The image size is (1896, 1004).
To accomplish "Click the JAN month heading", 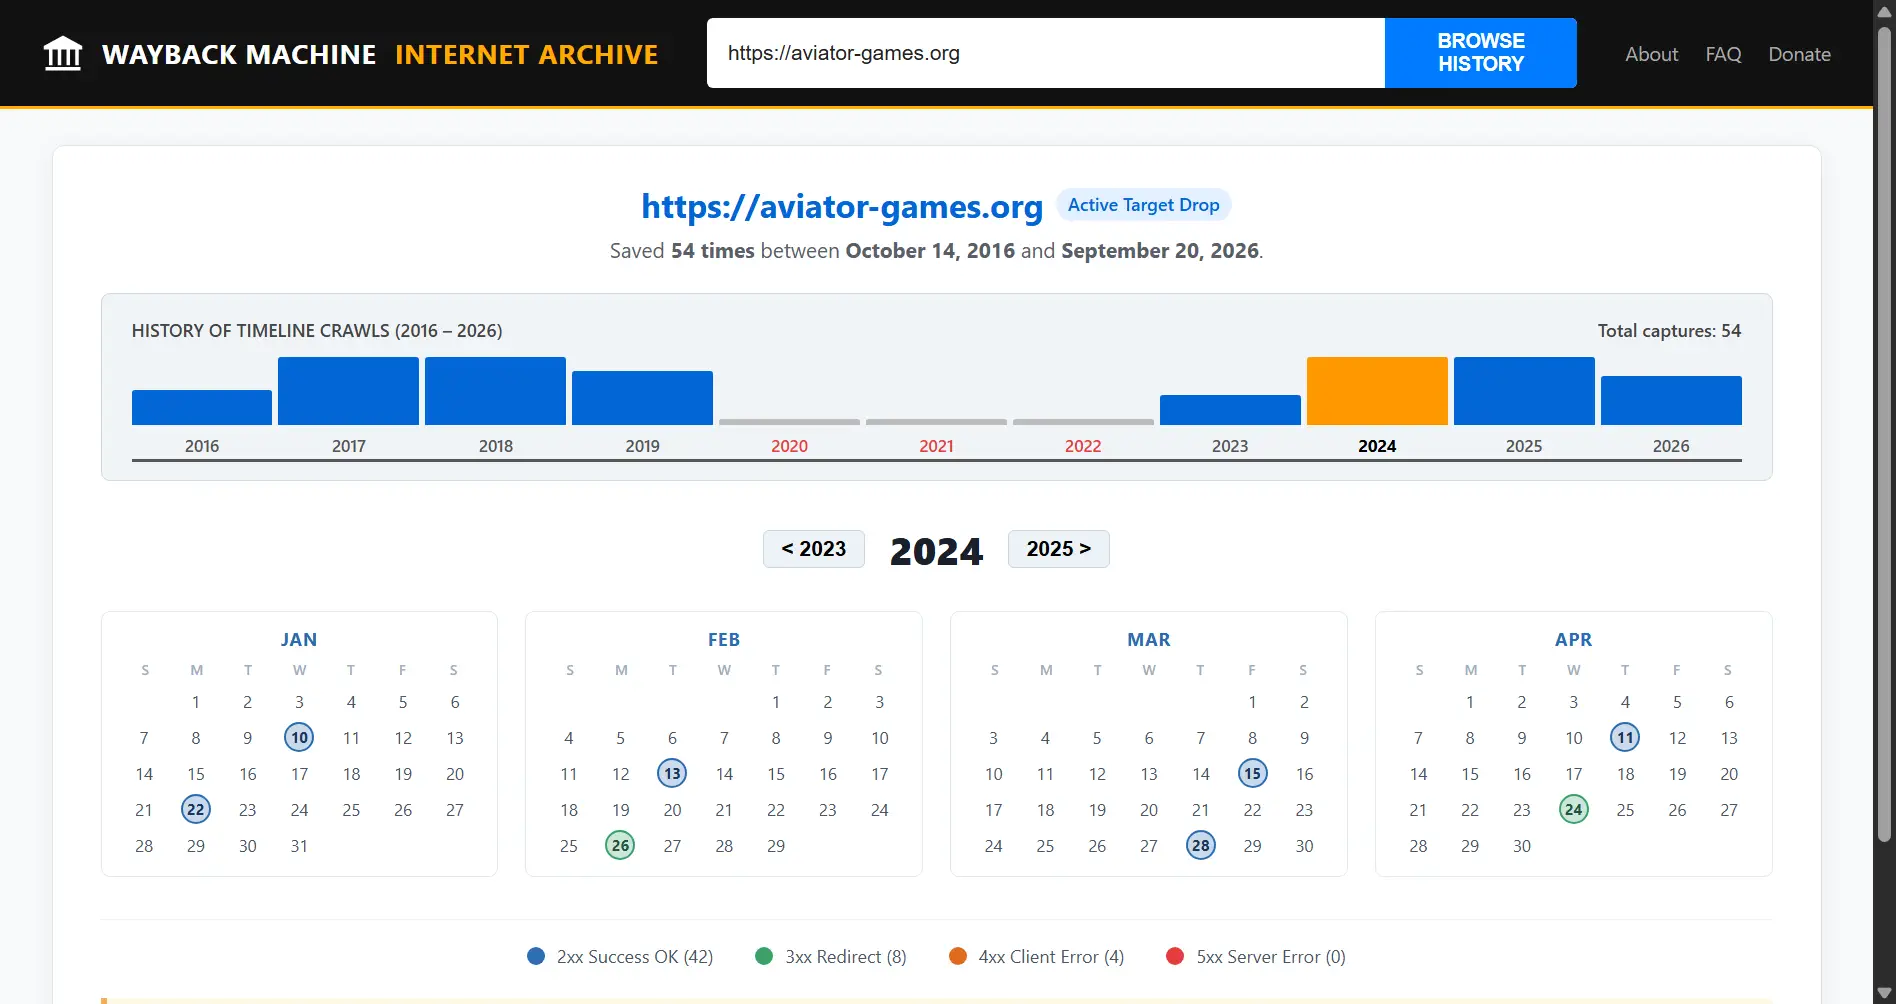I will [299, 640].
